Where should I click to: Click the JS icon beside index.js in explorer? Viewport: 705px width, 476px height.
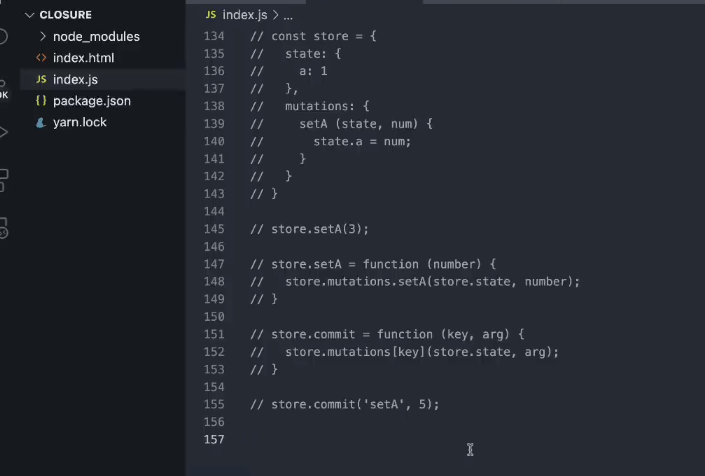click(x=41, y=79)
